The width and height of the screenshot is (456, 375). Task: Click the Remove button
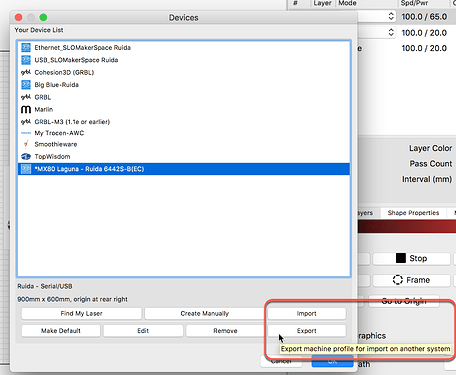pyautogui.click(x=225, y=331)
